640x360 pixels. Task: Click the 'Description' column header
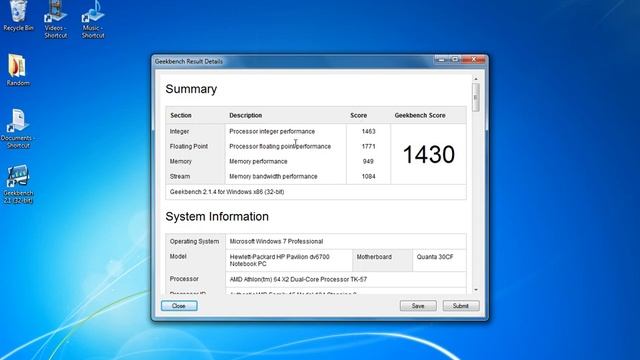coord(246,116)
